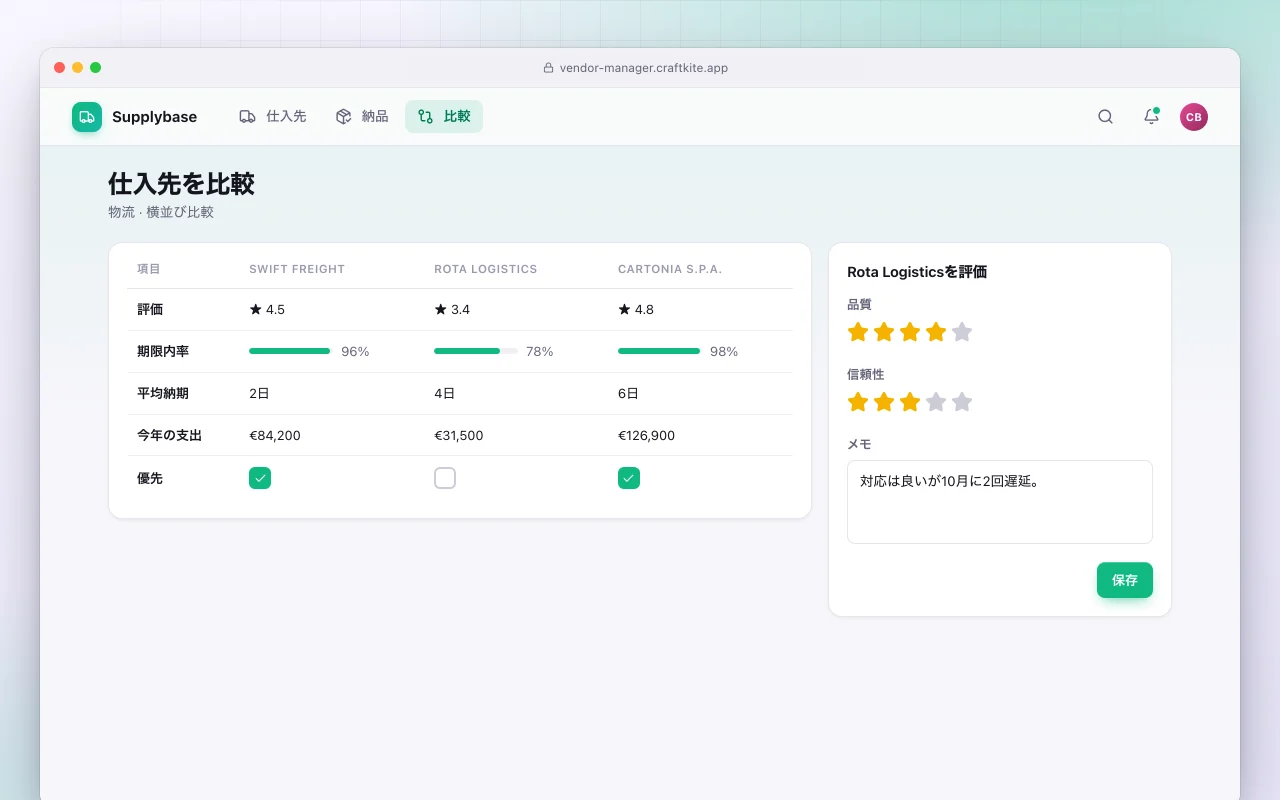Click the vendor-manager.craftkite.app address bar

click(636, 68)
